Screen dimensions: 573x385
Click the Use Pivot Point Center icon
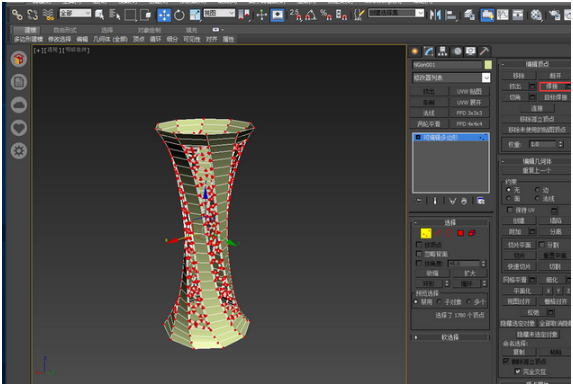pyautogui.click(x=244, y=15)
